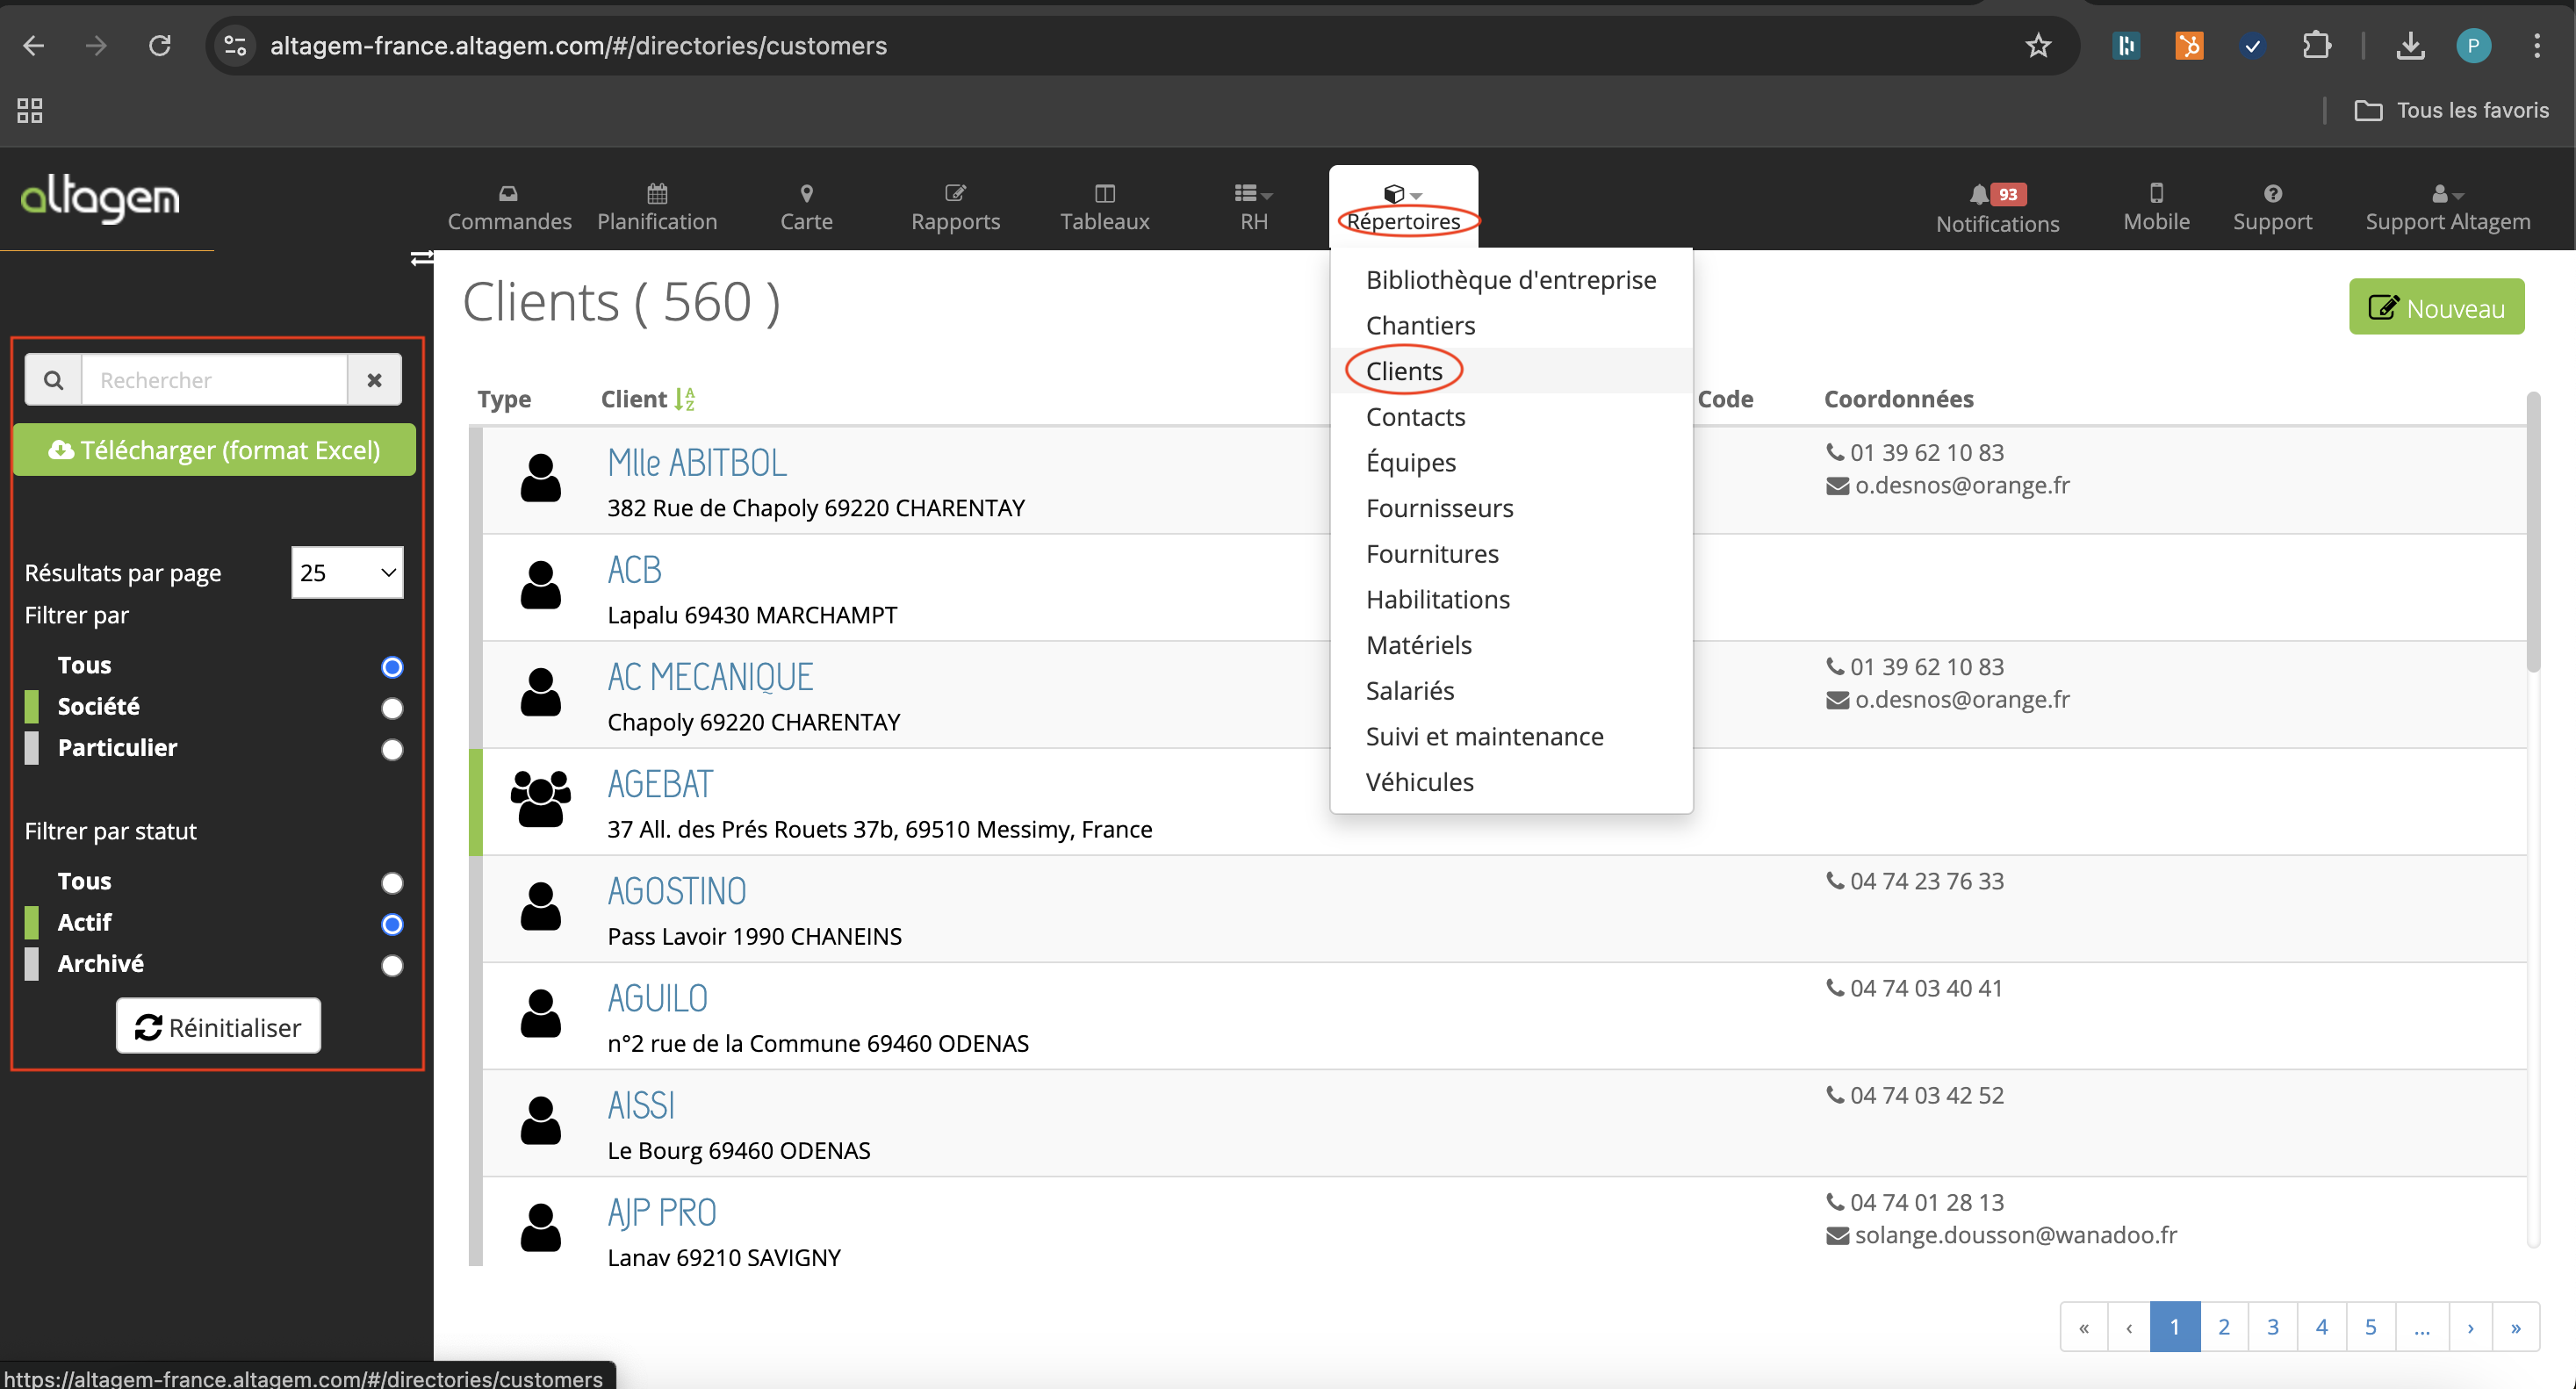Select the Actif status radio
Viewport: 2576px width, 1389px height.
[x=392, y=924]
